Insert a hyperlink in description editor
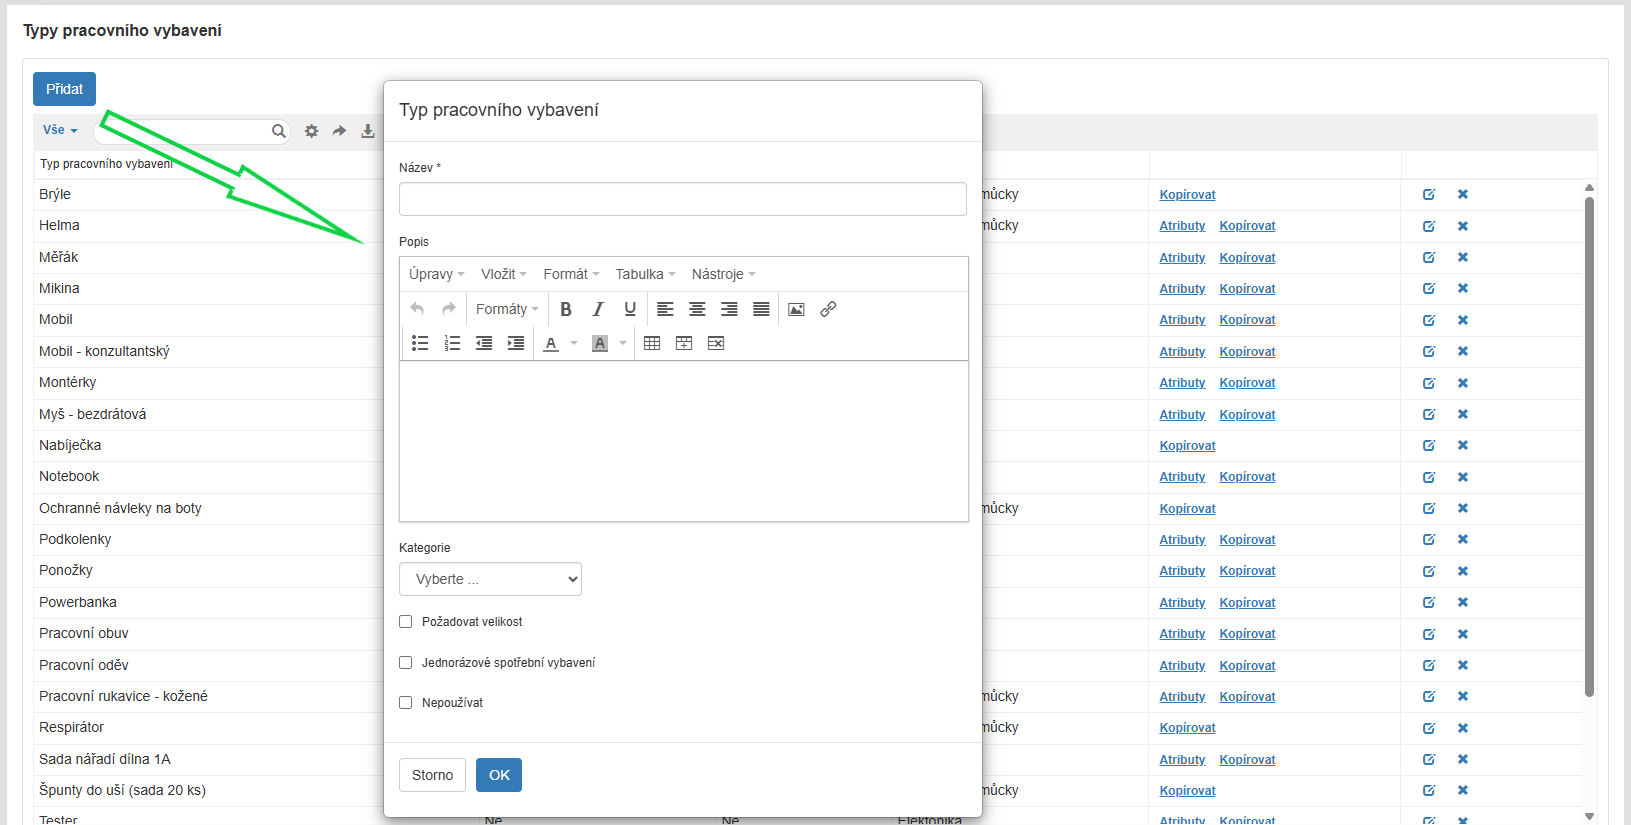 pos(828,309)
